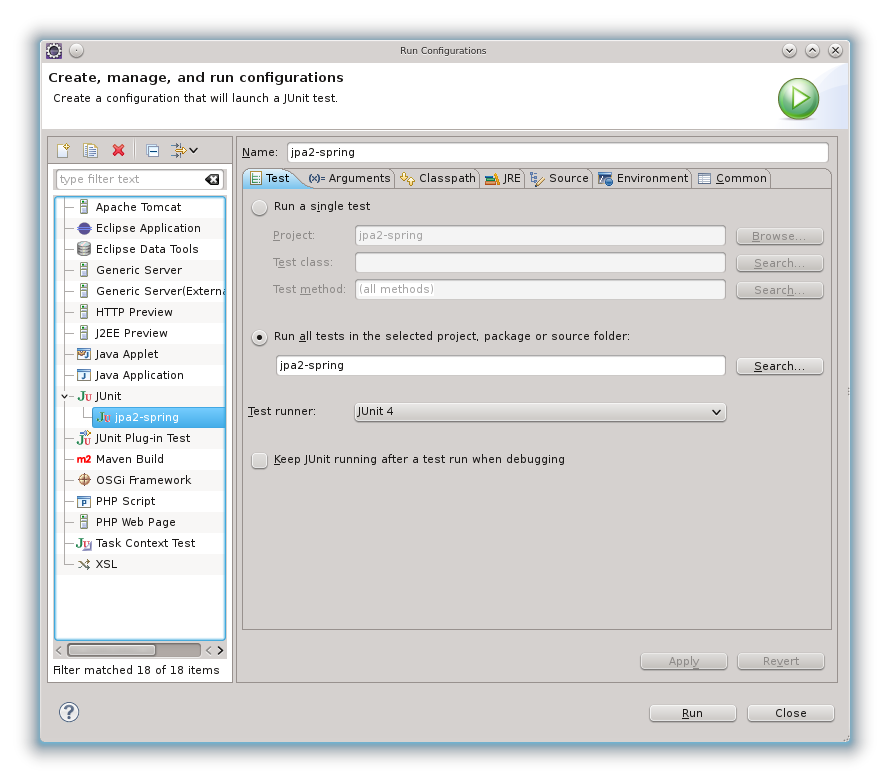This screenshot has height=782, width=890.
Task: Click the J2EE Preview icon
Action: [84, 333]
